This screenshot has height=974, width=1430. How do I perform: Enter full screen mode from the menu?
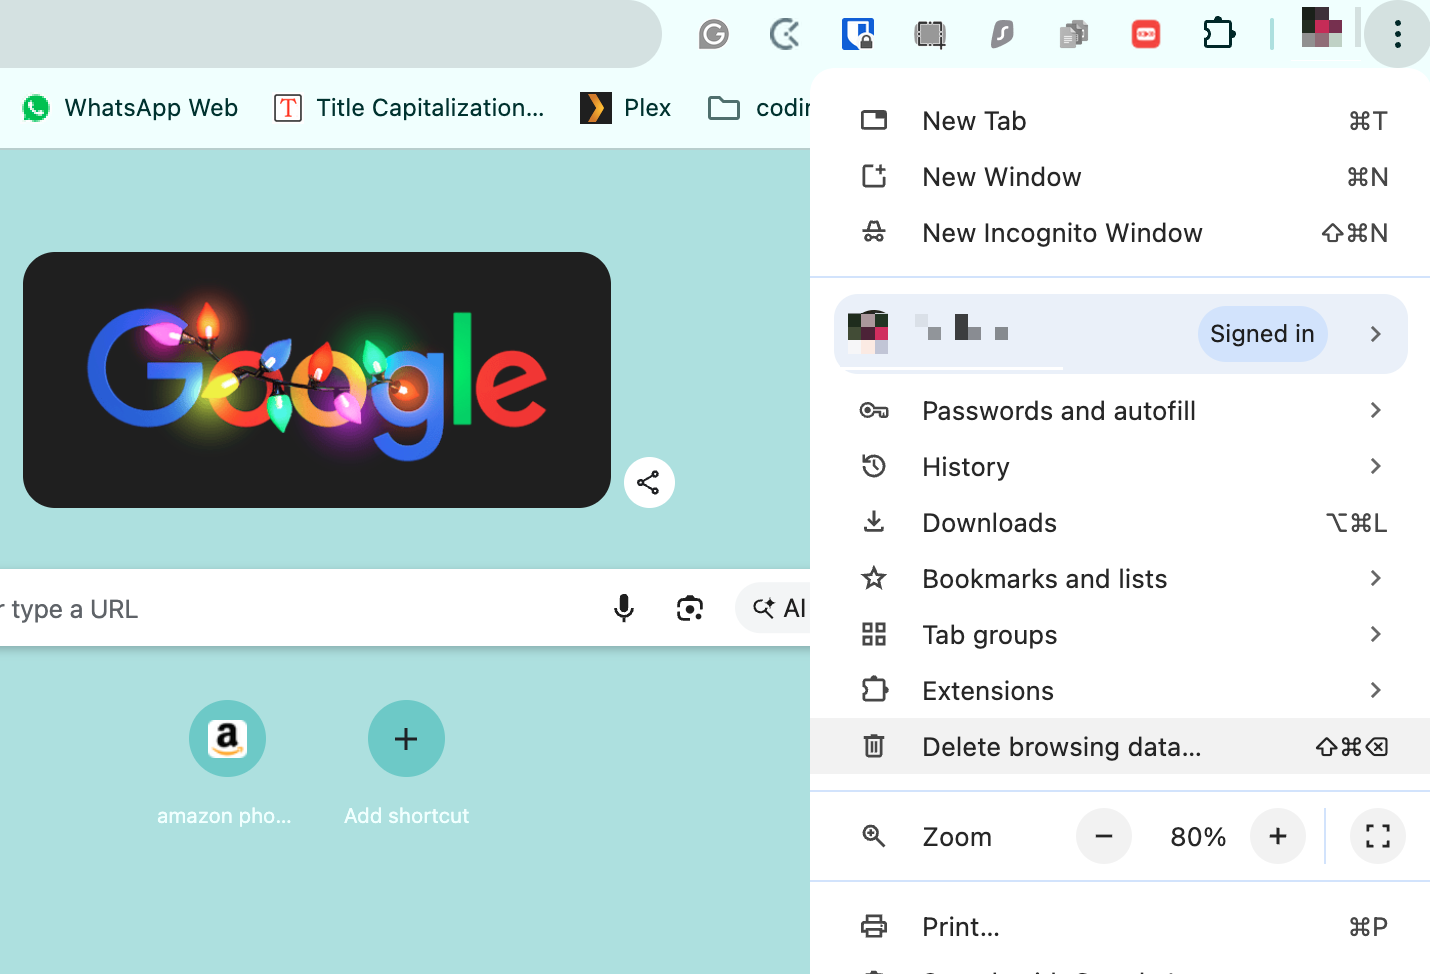click(x=1377, y=836)
